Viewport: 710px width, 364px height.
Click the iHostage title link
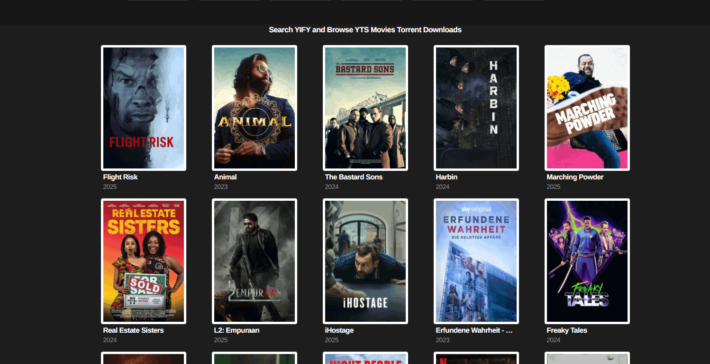point(339,330)
